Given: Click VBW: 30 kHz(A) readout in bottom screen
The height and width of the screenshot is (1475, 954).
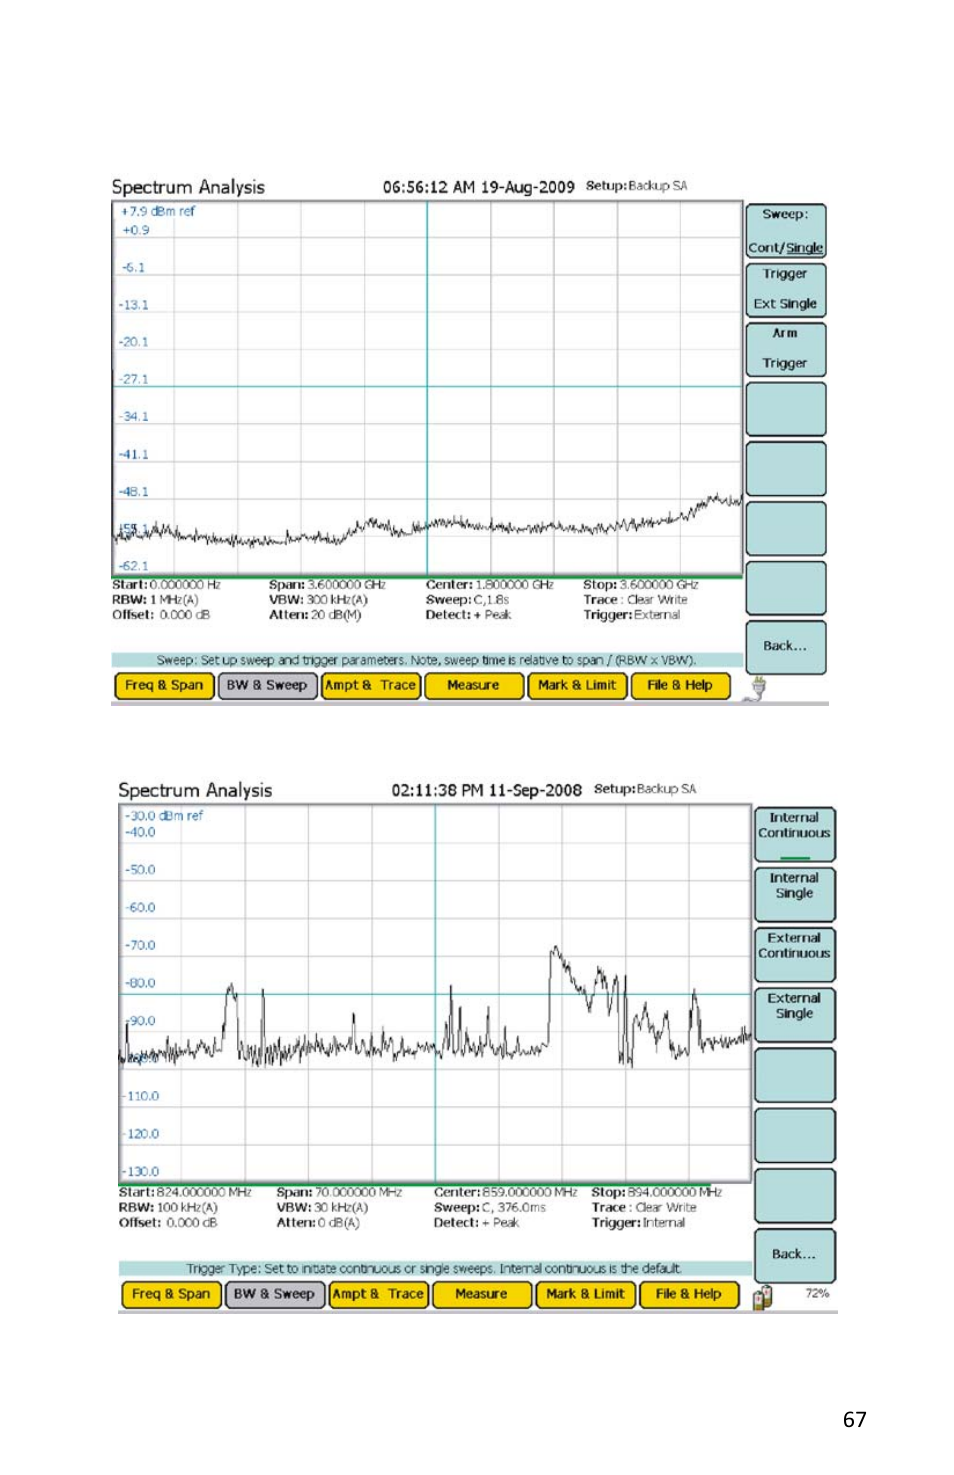Looking at the screenshot, I should (322, 1208).
